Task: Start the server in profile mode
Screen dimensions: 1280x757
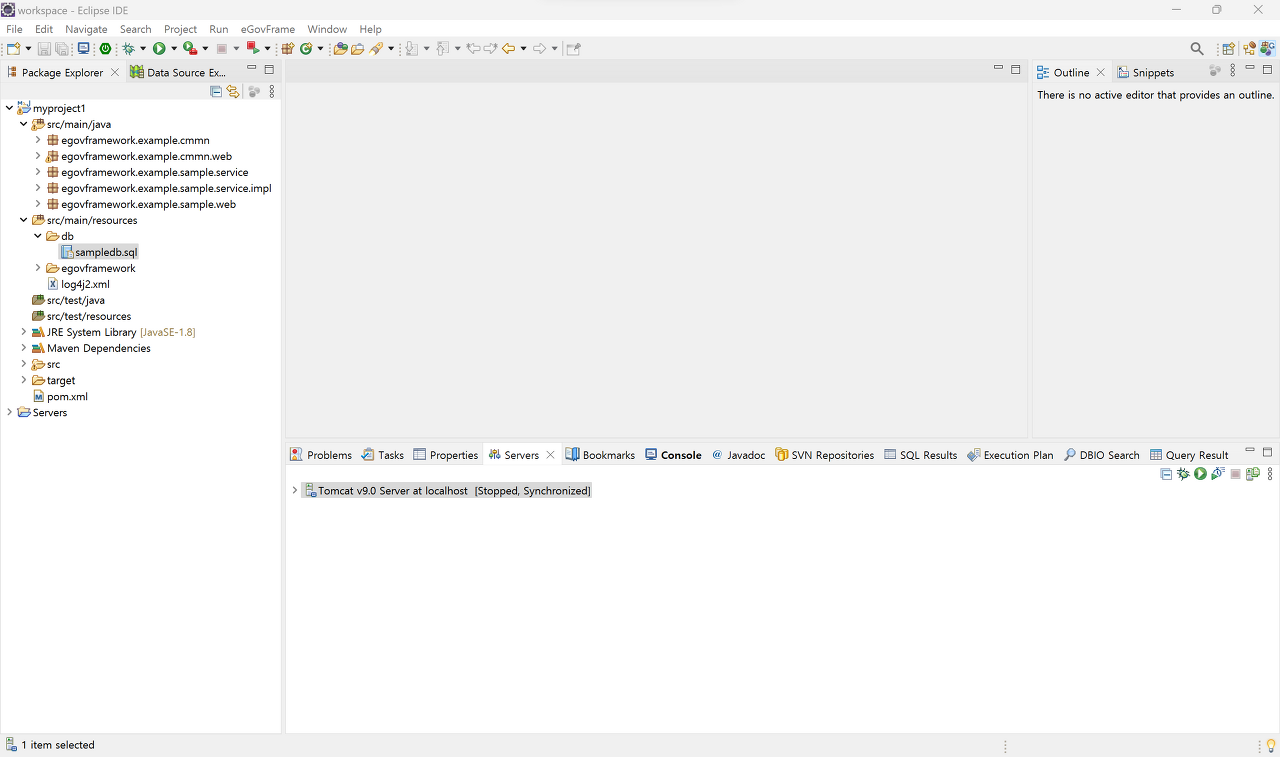Action: point(1217,474)
